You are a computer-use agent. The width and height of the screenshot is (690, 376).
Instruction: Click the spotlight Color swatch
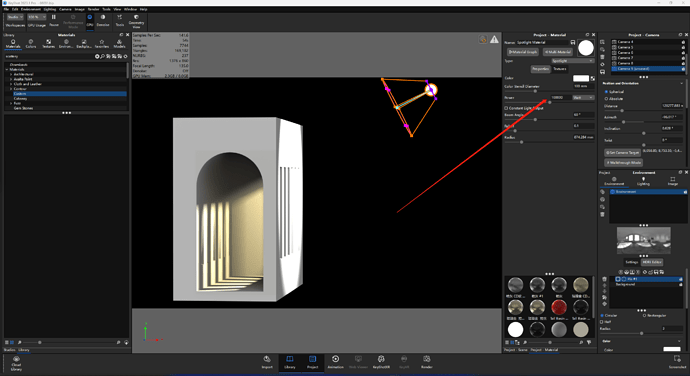tap(580, 78)
